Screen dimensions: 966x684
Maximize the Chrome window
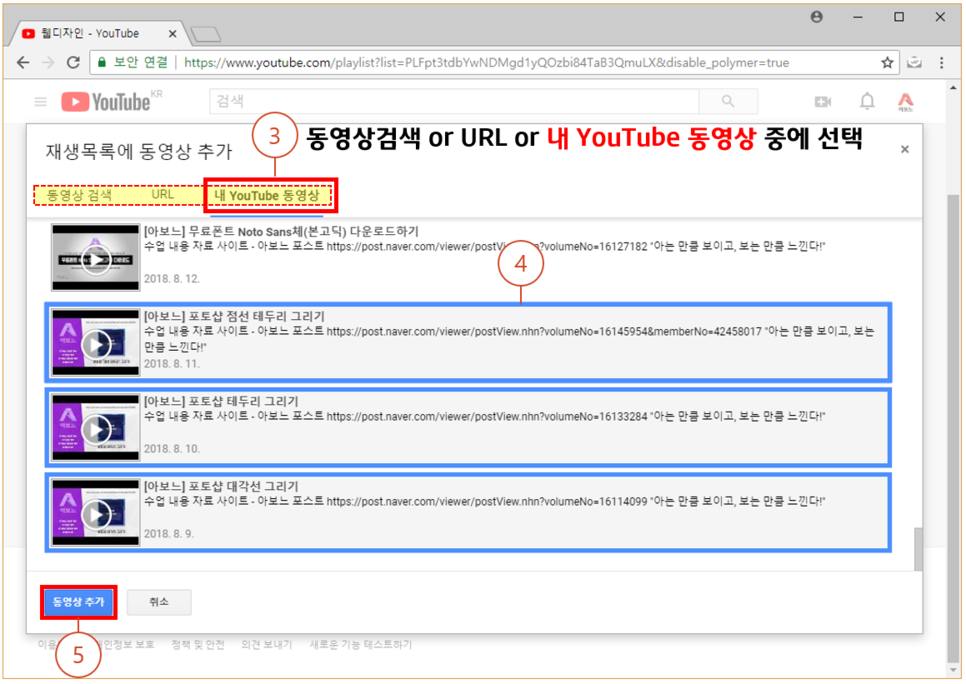tap(899, 17)
